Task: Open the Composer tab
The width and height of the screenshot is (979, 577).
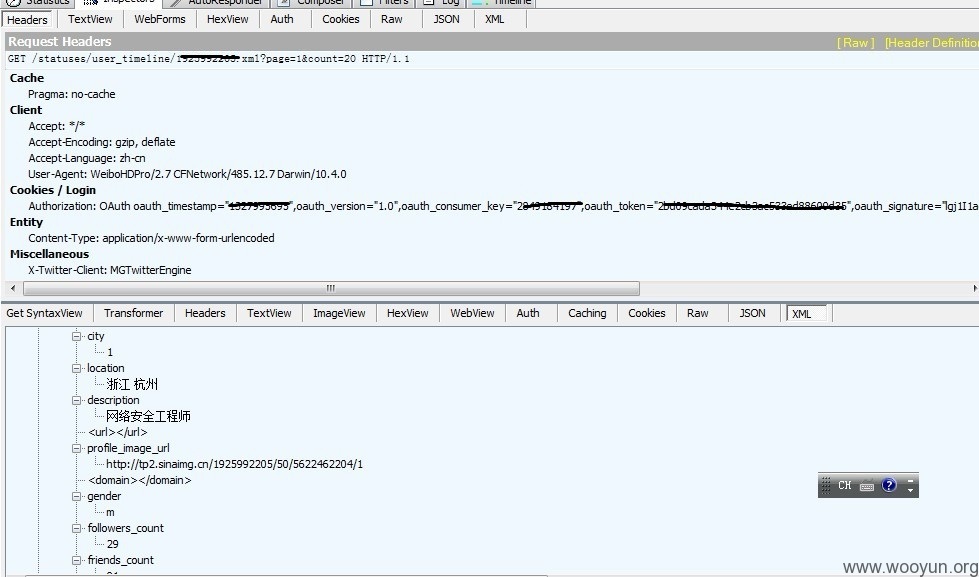Action: pos(313,2)
